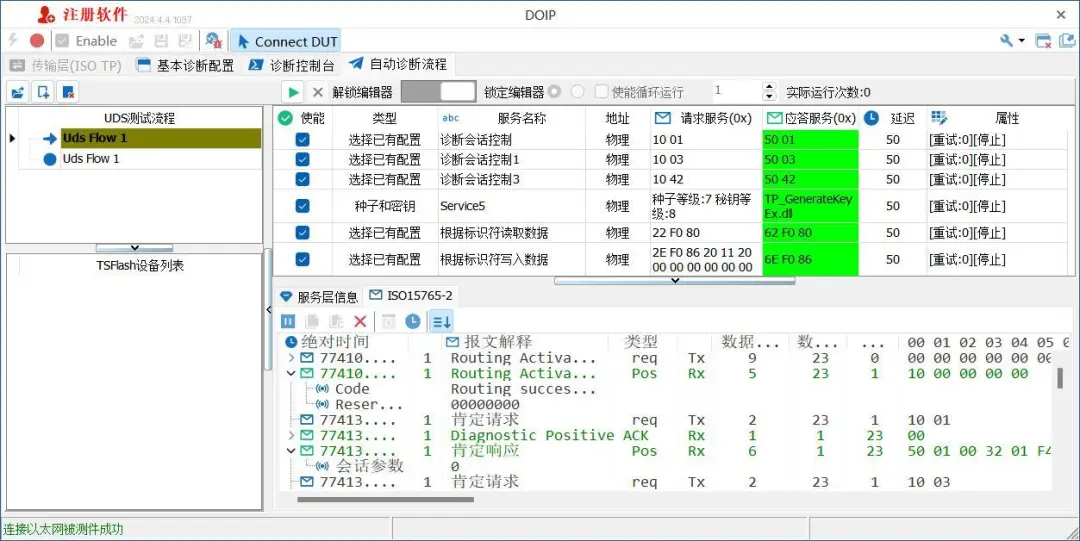Click the second copy icon in log toolbar
This screenshot has height=541, width=1080.
[336, 321]
